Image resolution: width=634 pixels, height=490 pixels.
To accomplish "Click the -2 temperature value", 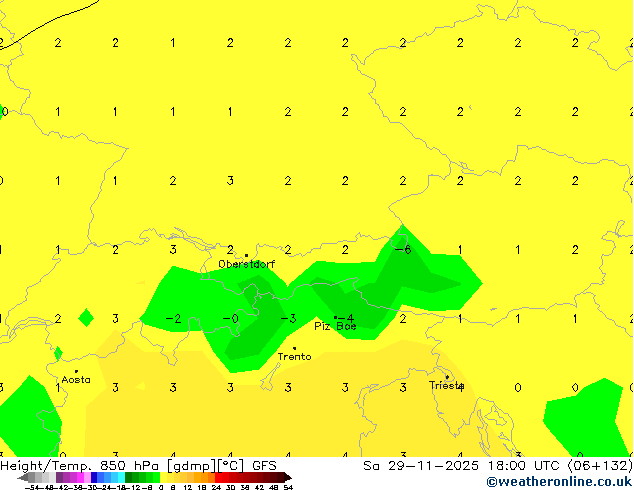I will click(173, 319).
